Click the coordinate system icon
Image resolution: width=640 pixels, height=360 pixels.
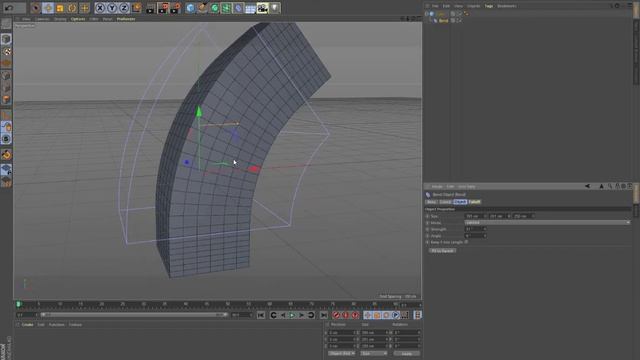coord(136,8)
